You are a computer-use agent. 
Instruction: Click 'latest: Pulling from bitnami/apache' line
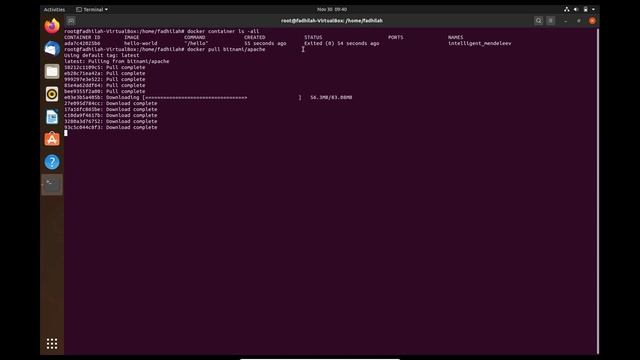[x=117, y=61]
